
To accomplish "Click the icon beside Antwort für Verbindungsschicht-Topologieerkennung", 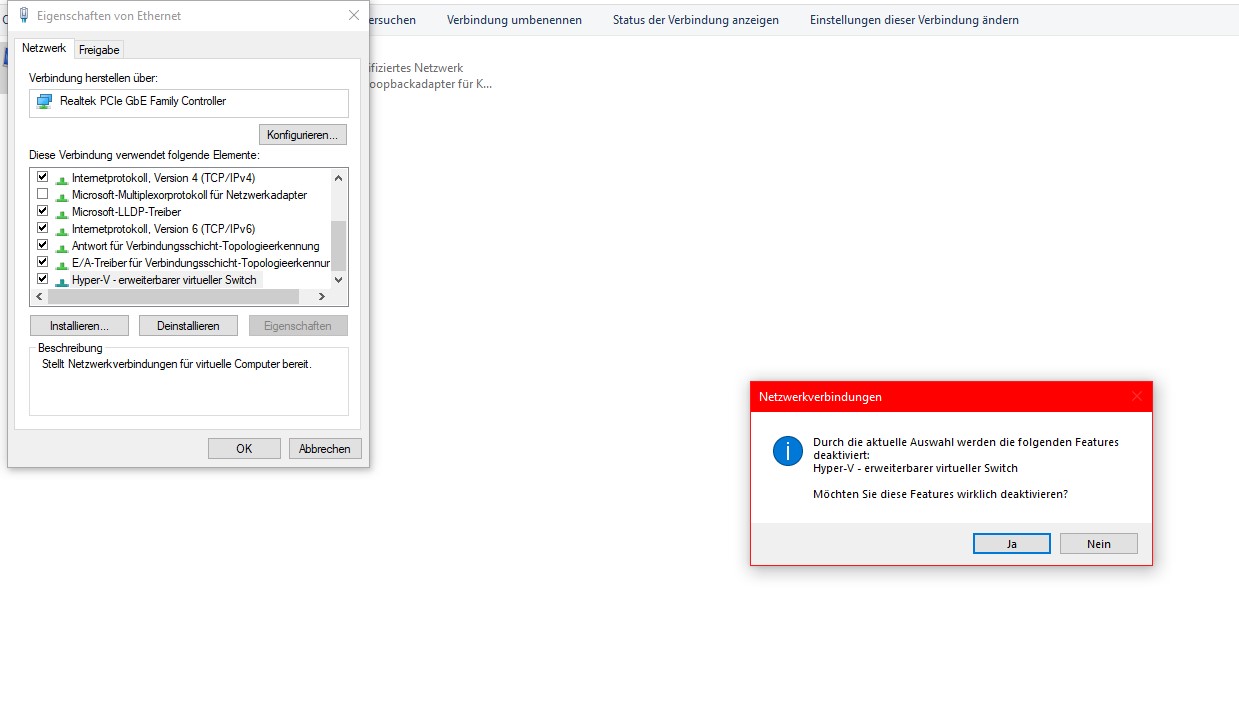I will pos(62,247).
